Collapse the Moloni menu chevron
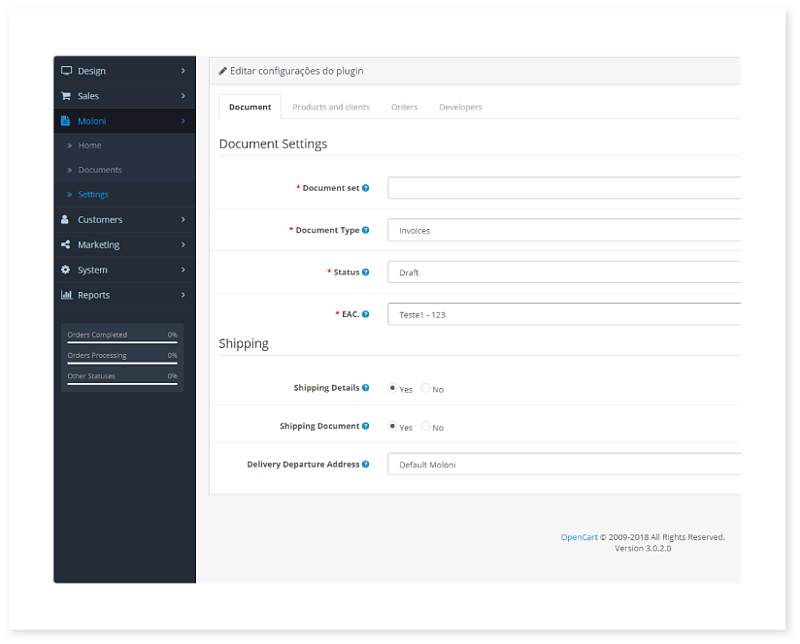The height and width of the screenshot is (644, 800). click(183, 120)
